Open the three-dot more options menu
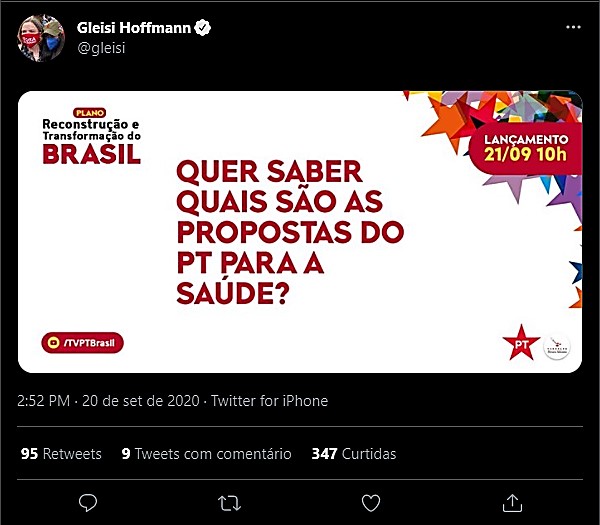 pyautogui.click(x=573, y=27)
